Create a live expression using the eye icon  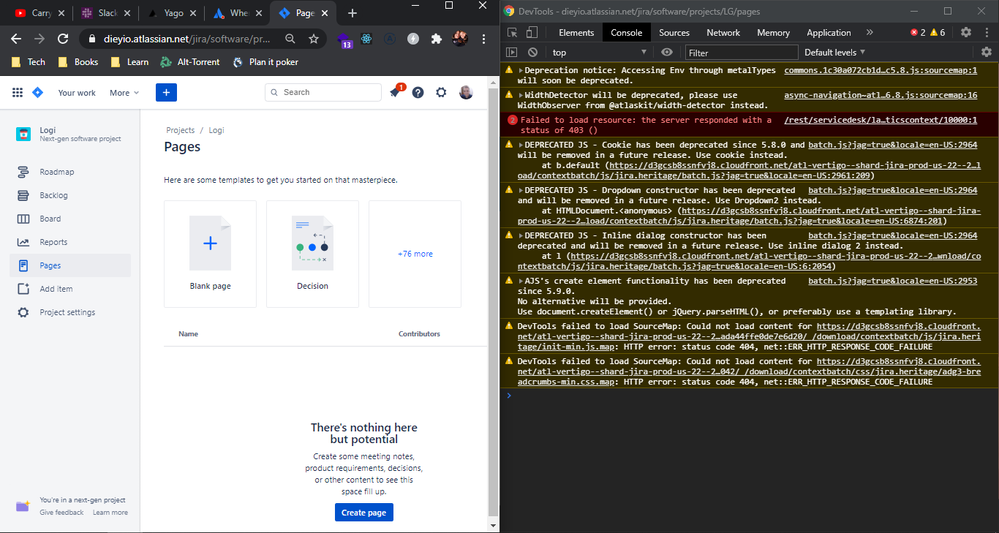[x=667, y=52]
